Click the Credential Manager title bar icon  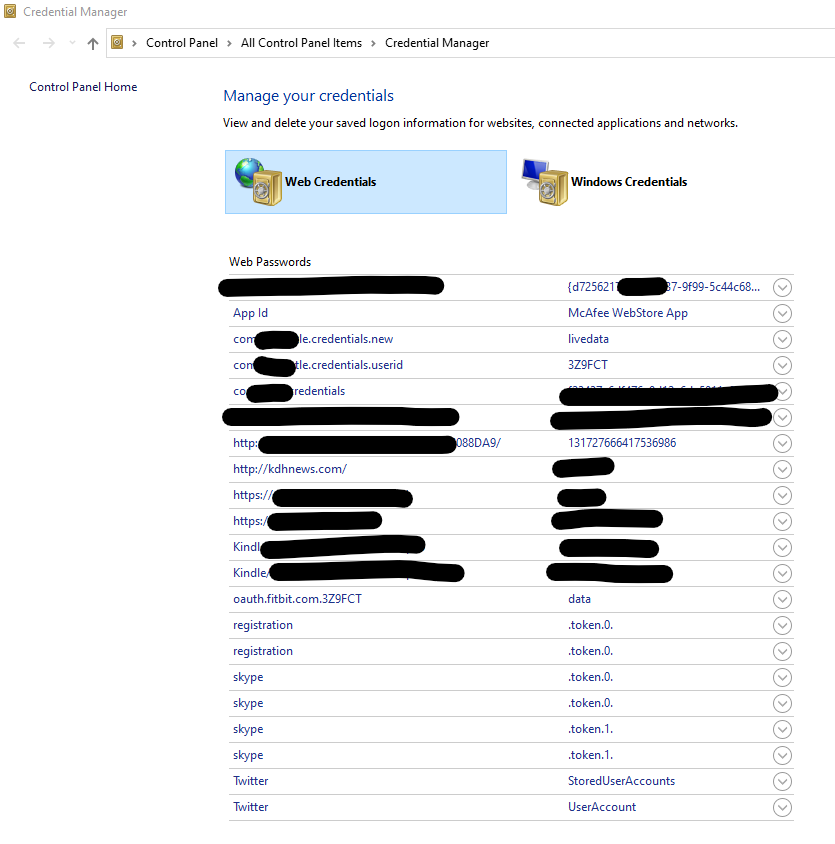(10, 11)
